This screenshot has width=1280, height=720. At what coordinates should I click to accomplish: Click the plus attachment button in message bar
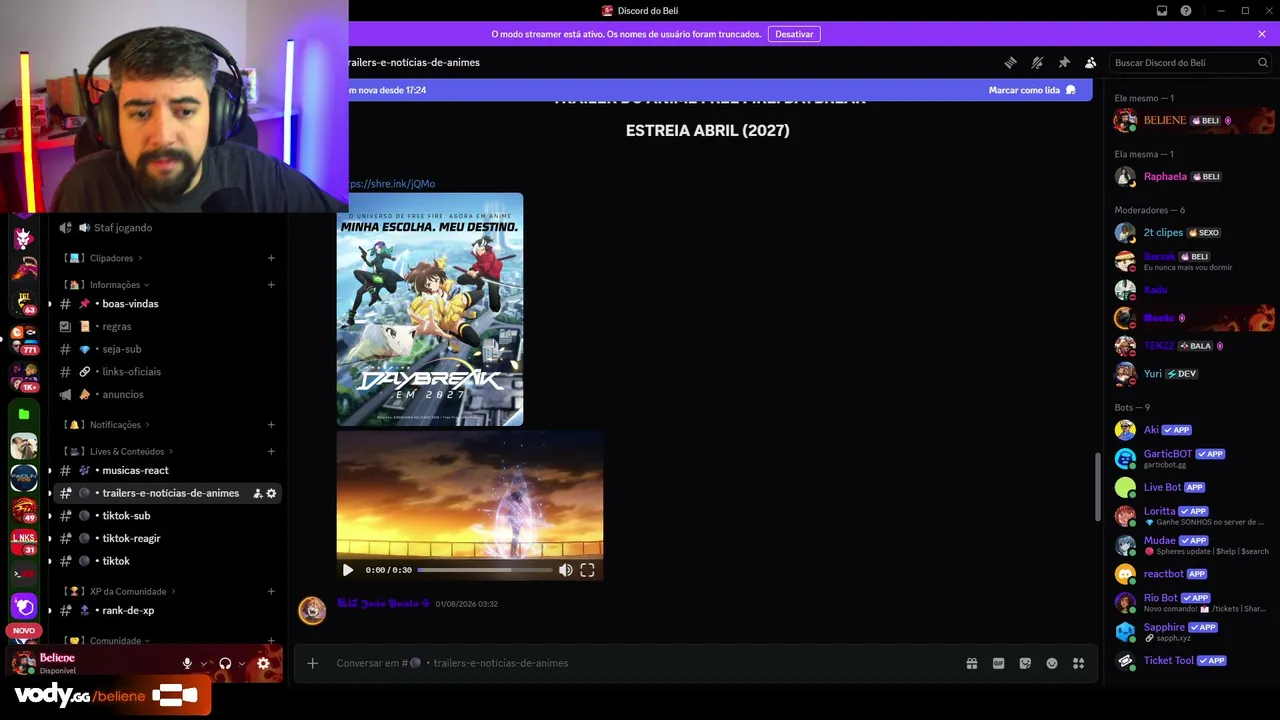[312, 663]
